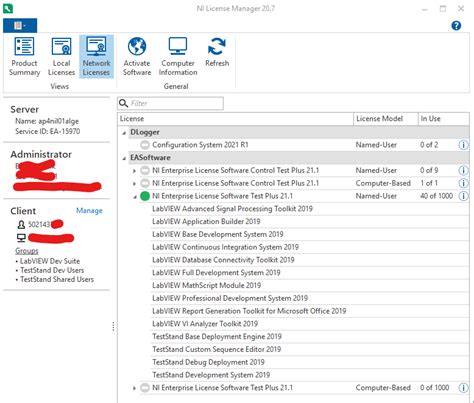Viewport: 474px width, 403px height.
Task: Show info for Configuration System 2021 R1
Action: (x=463, y=145)
